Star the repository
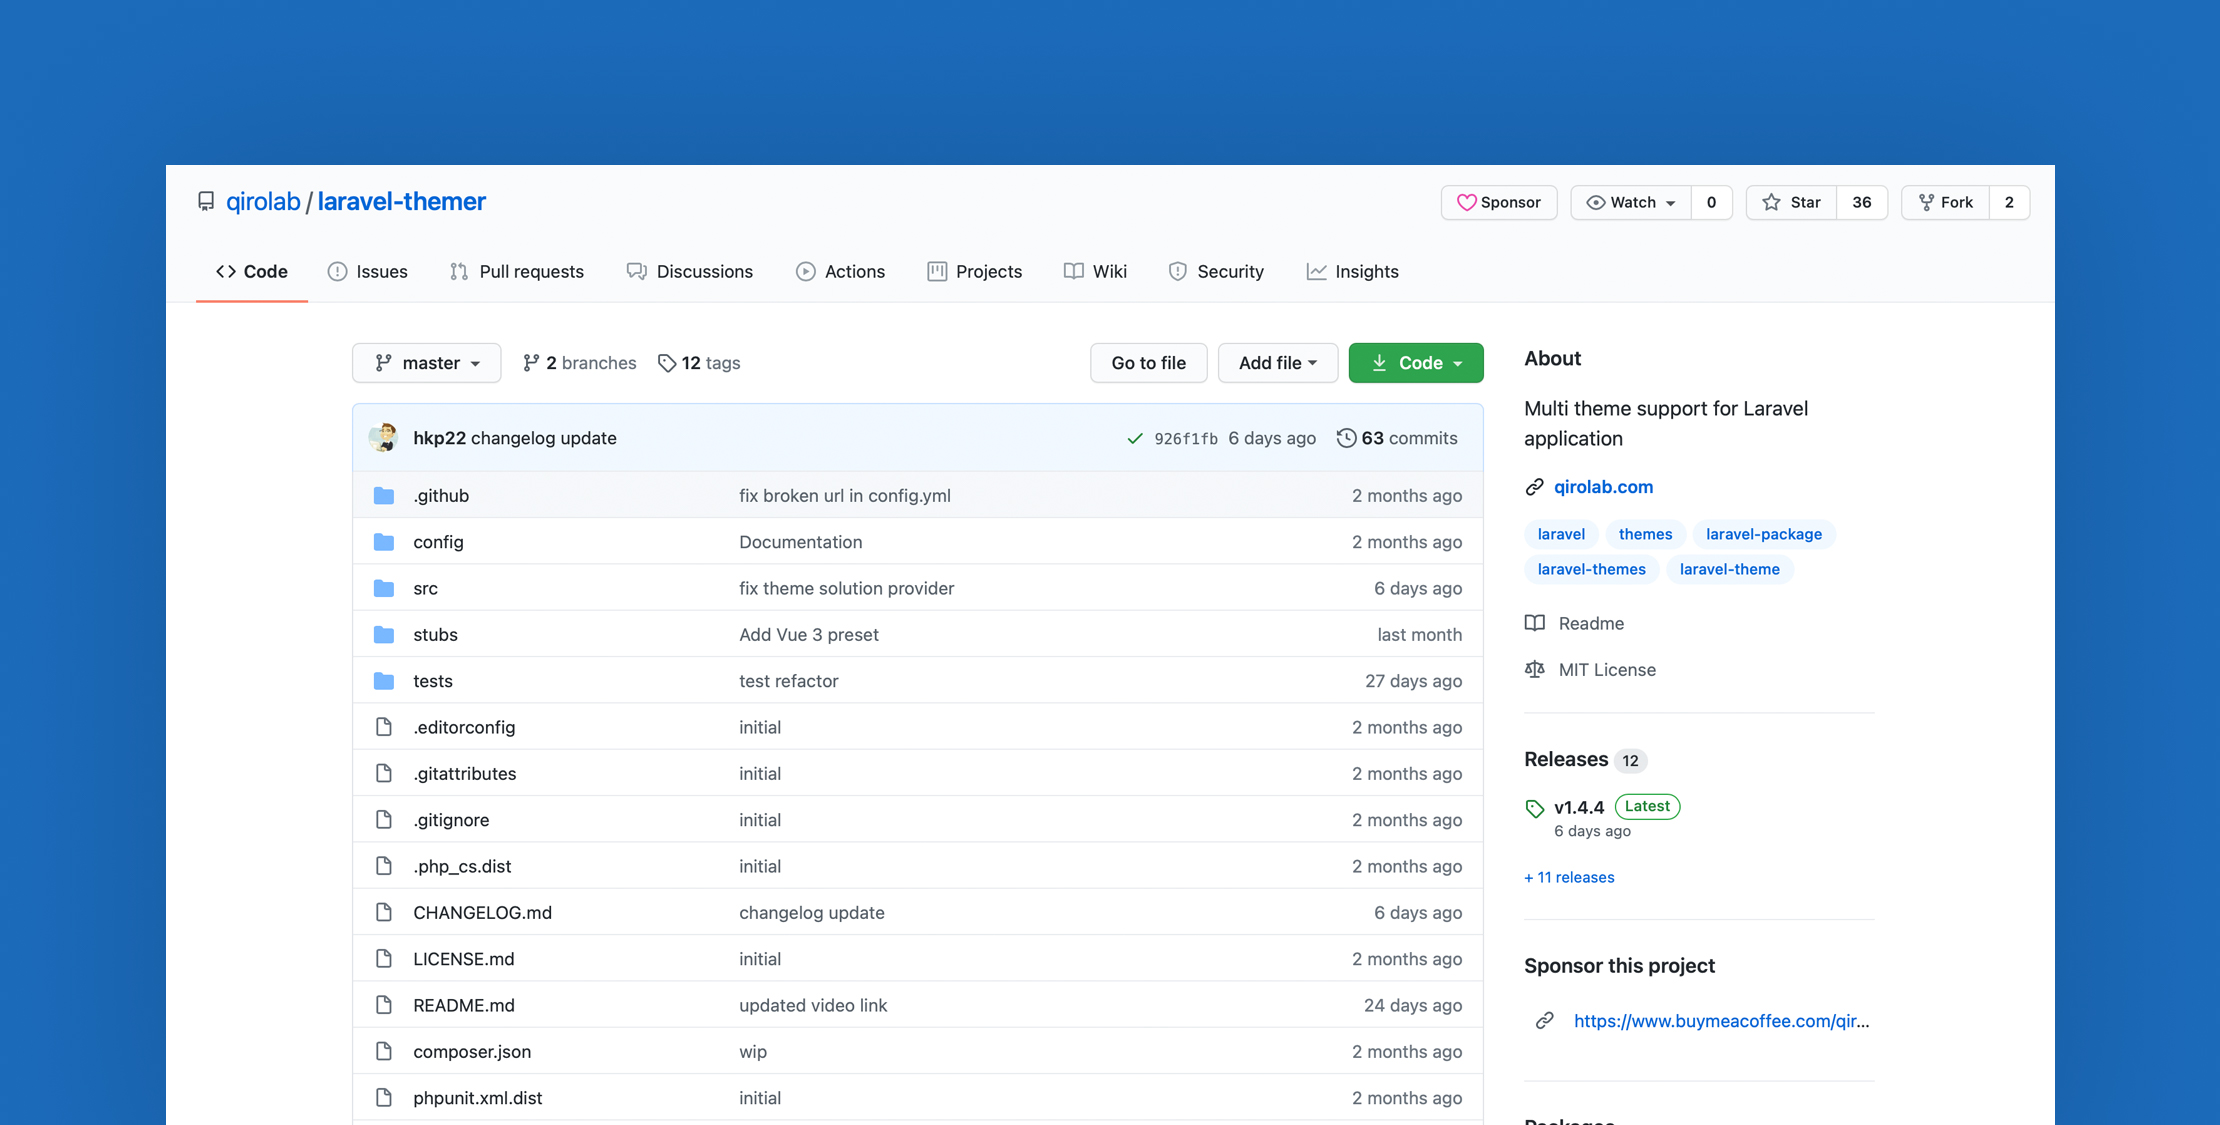 (x=1791, y=202)
